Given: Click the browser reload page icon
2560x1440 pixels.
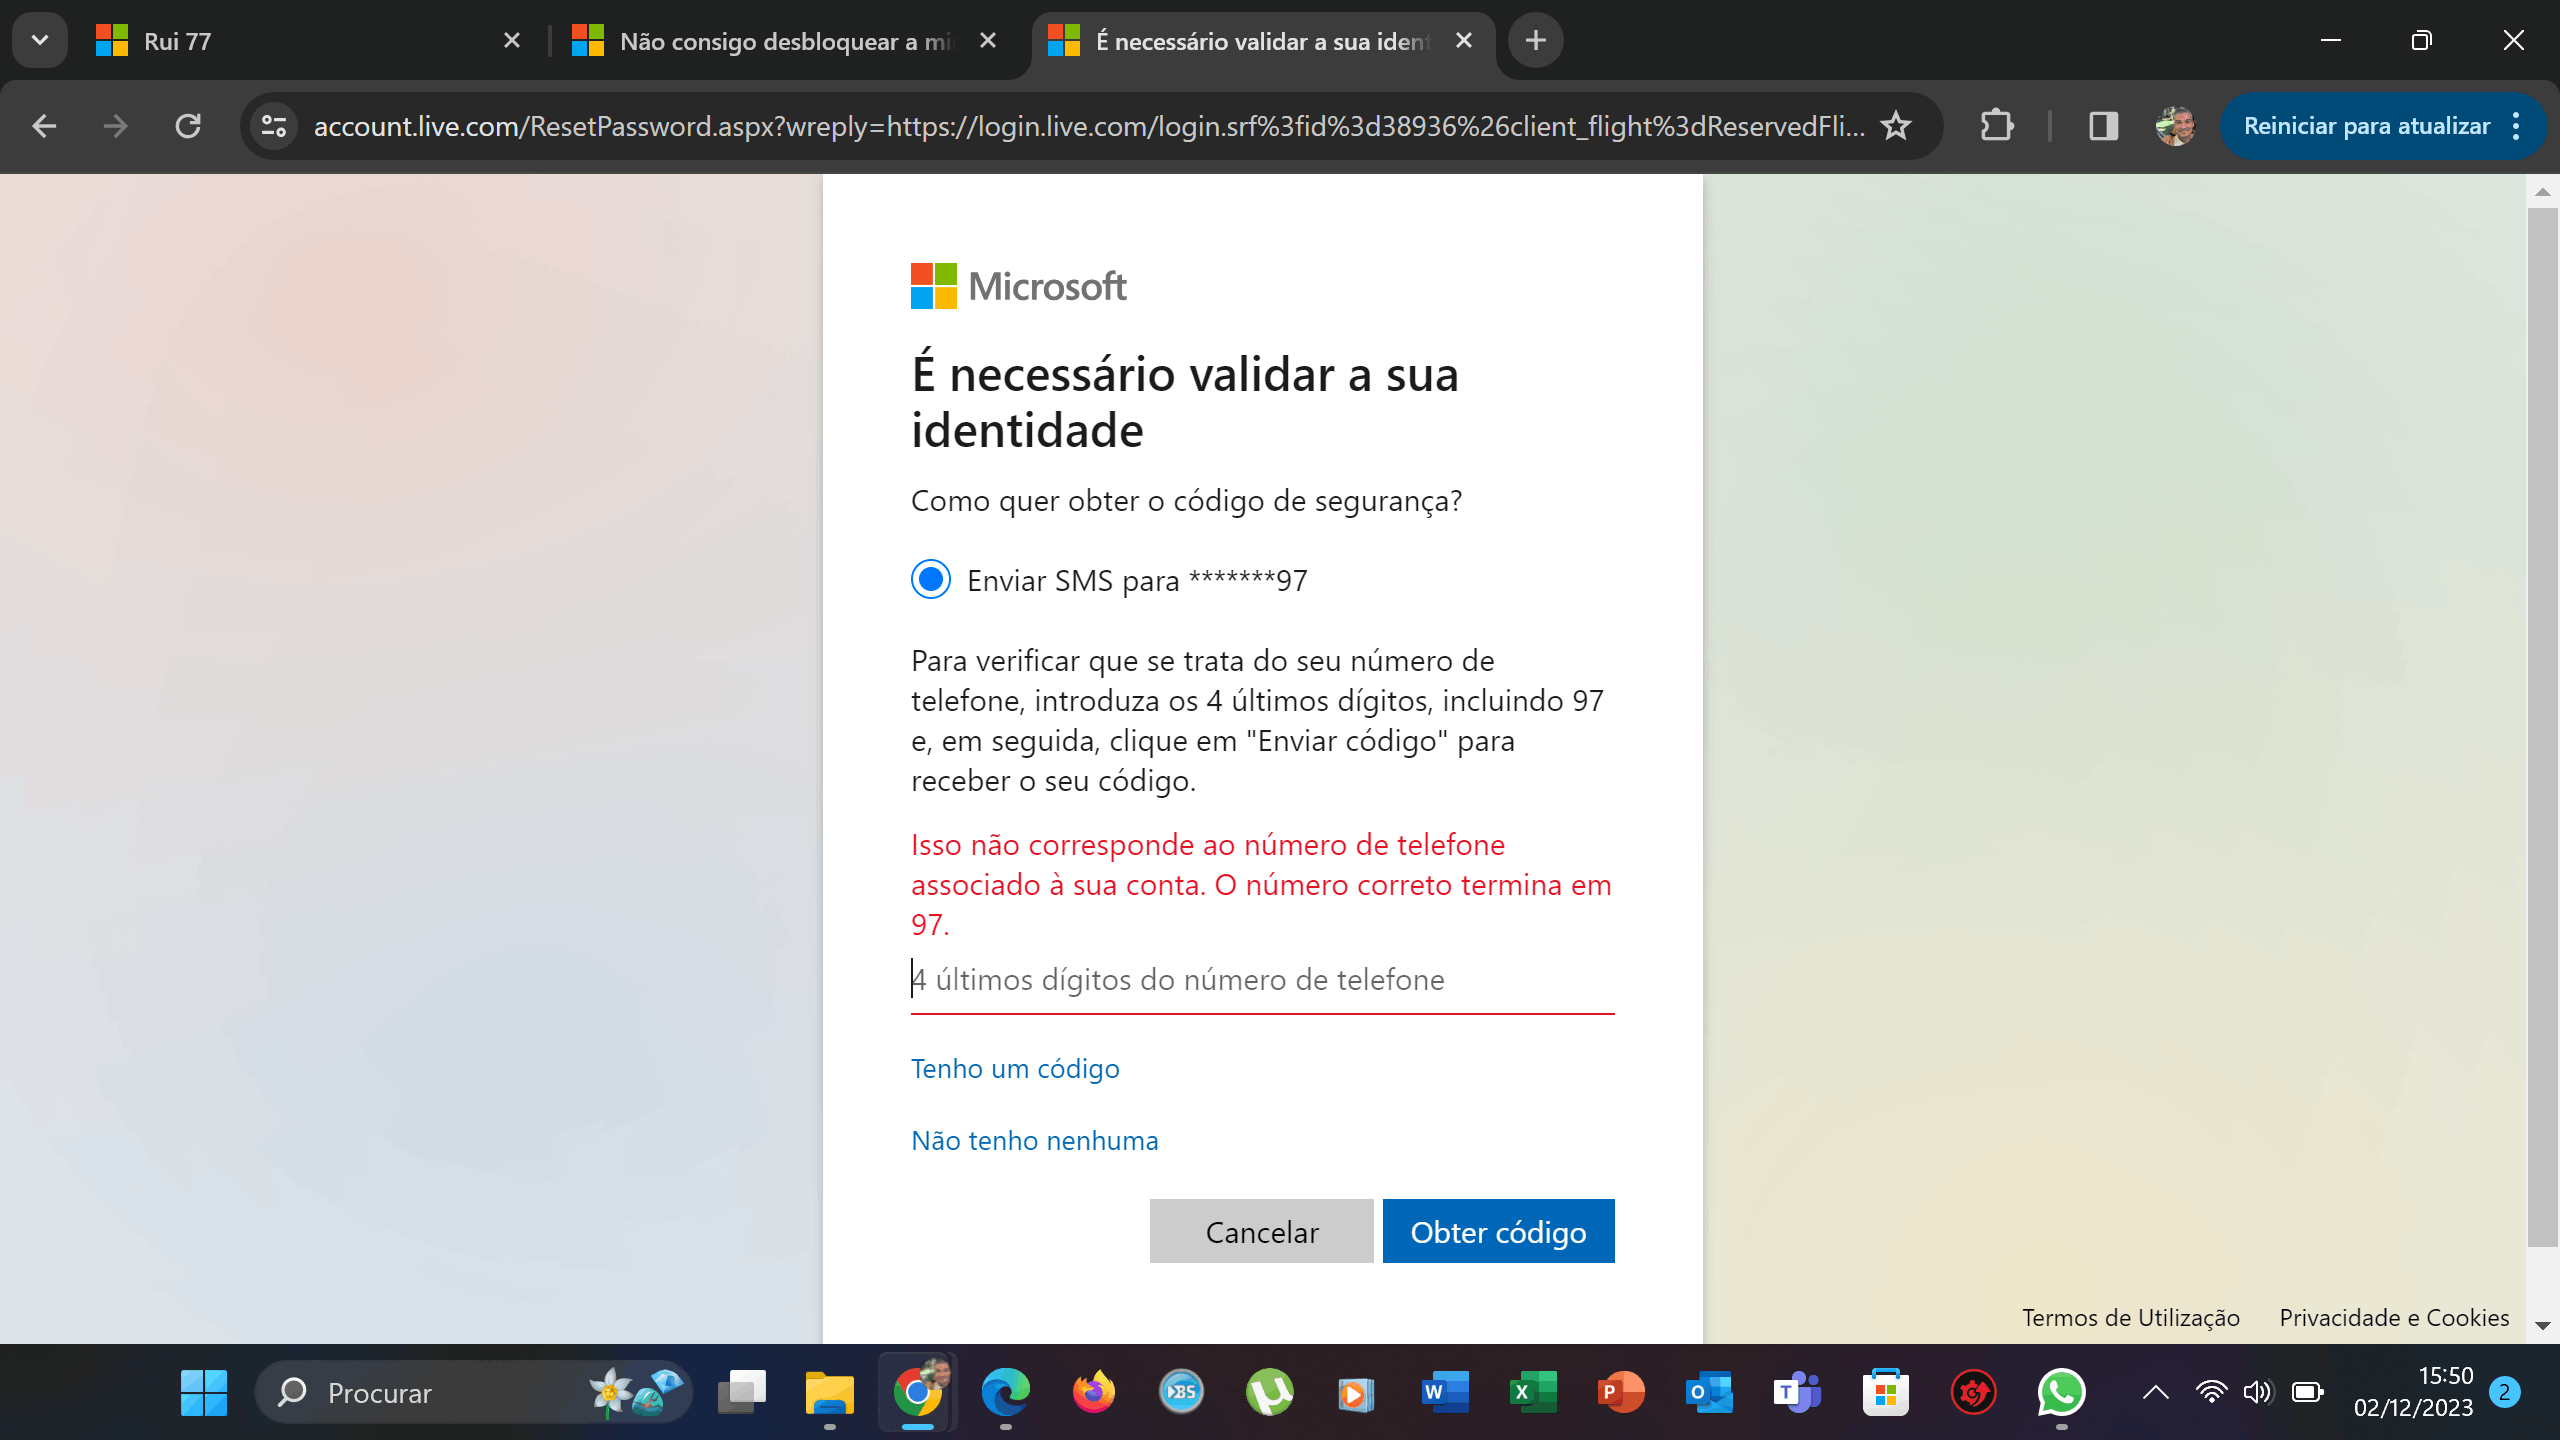Looking at the screenshot, I should pos(188,126).
